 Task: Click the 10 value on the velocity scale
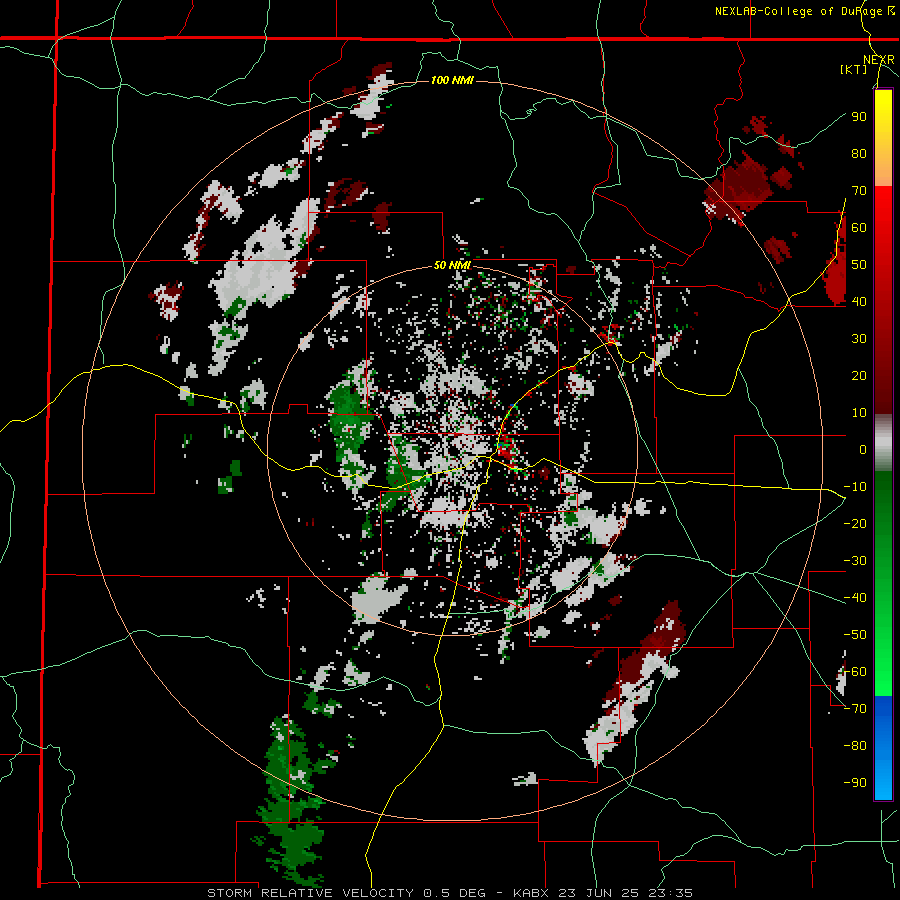click(859, 413)
